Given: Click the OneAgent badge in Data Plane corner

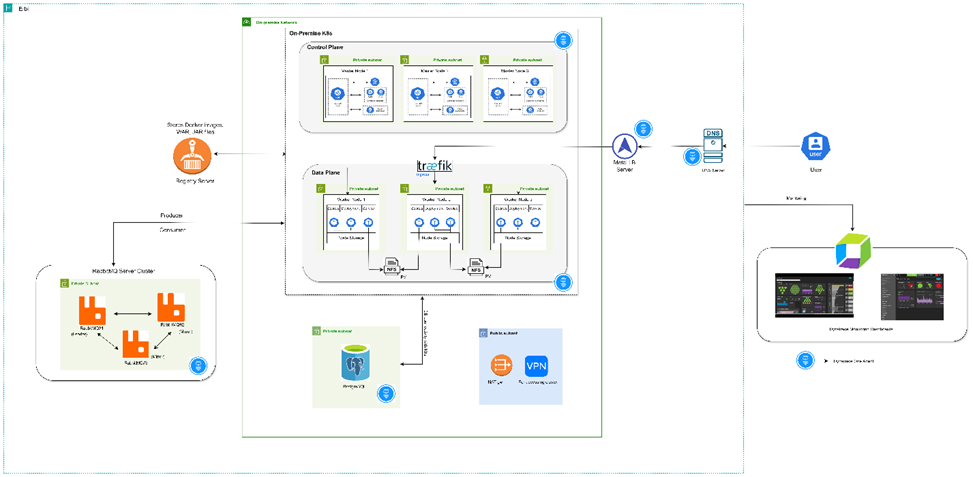Looking at the screenshot, I should point(563,283).
